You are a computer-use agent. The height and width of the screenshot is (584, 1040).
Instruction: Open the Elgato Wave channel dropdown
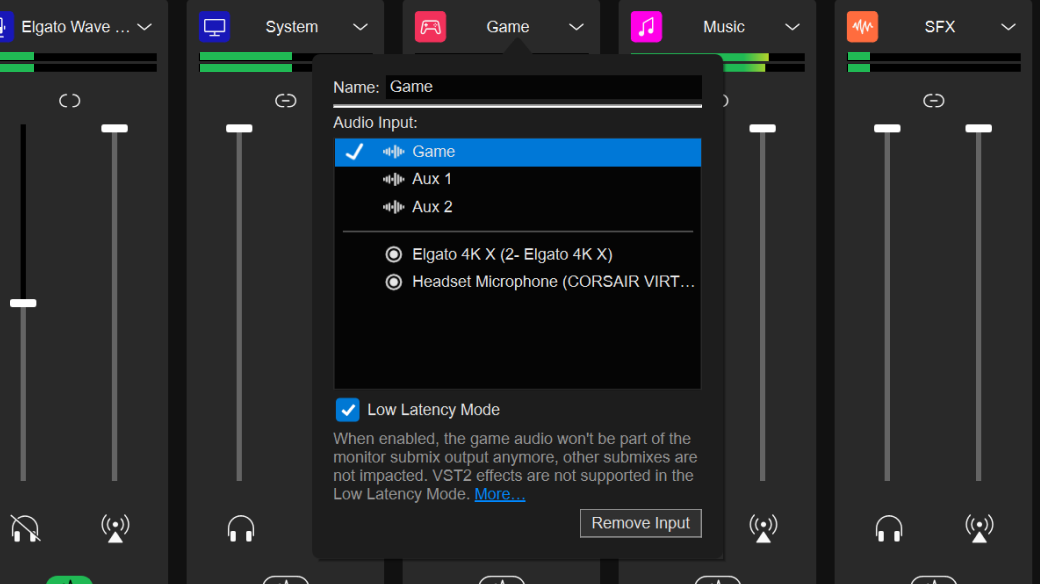click(x=146, y=27)
